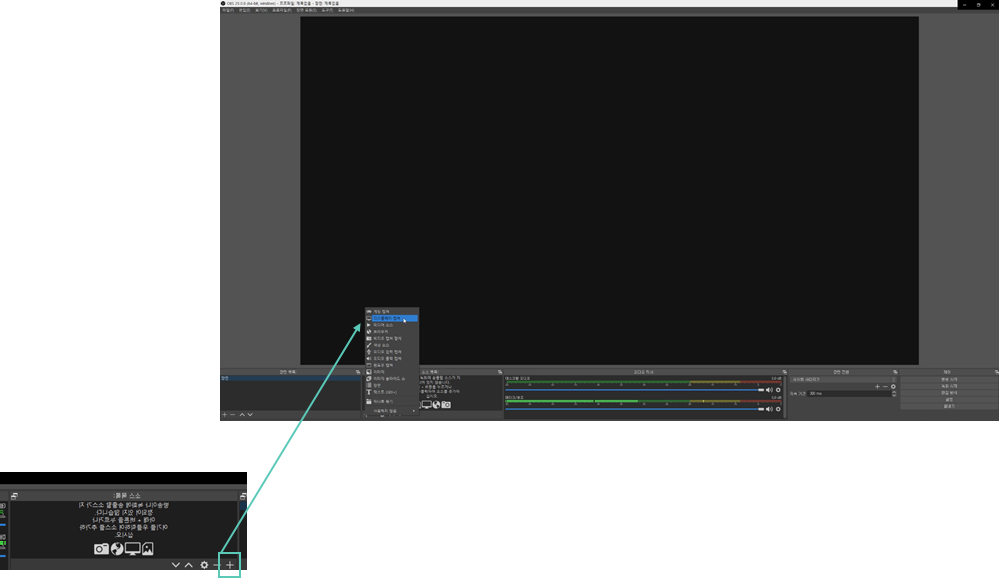The height and width of the screenshot is (578, 999).
Task: Open 데스크탑 오디오 gear settings
Action: tap(778, 390)
